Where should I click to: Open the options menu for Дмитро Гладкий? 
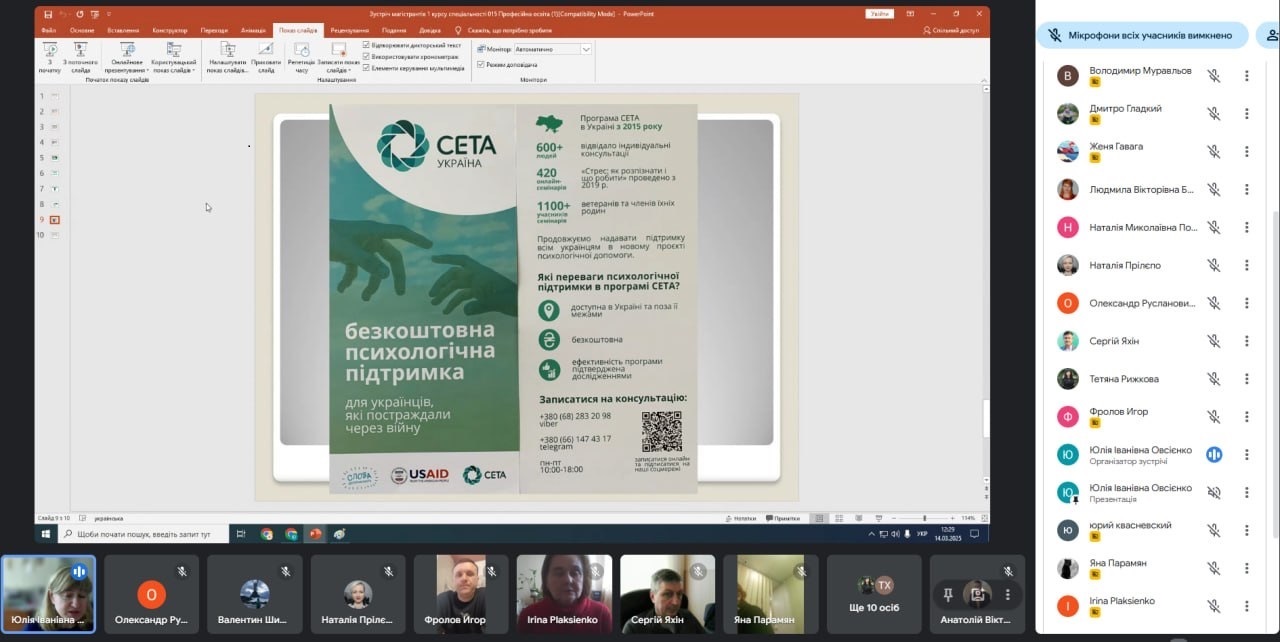click(x=1246, y=113)
